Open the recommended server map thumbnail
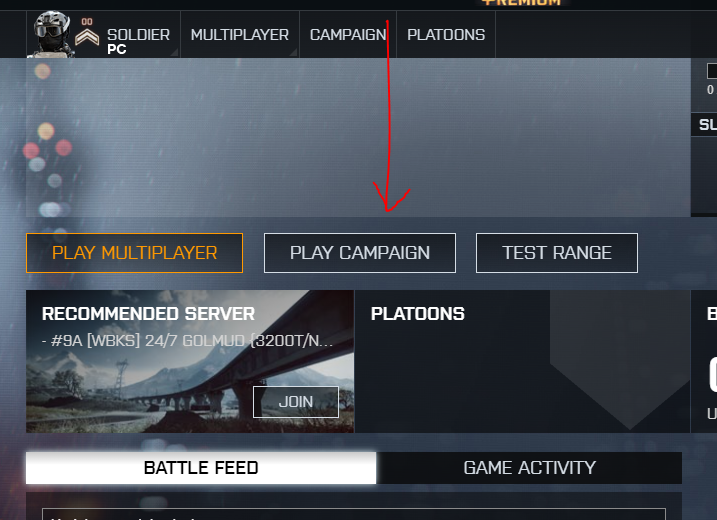Image resolution: width=717 pixels, height=520 pixels. click(x=190, y=361)
